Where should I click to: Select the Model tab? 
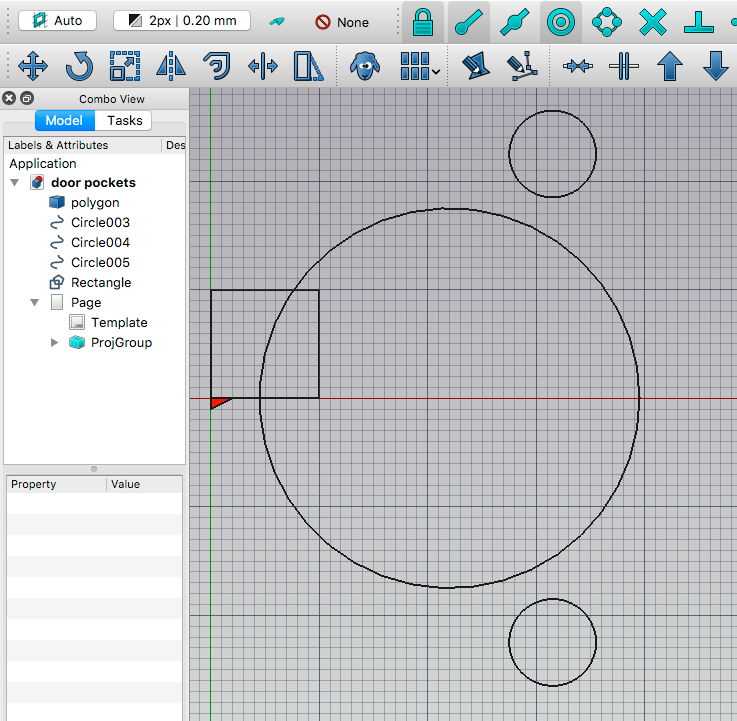pyautogui.click(x=65, y=120)
